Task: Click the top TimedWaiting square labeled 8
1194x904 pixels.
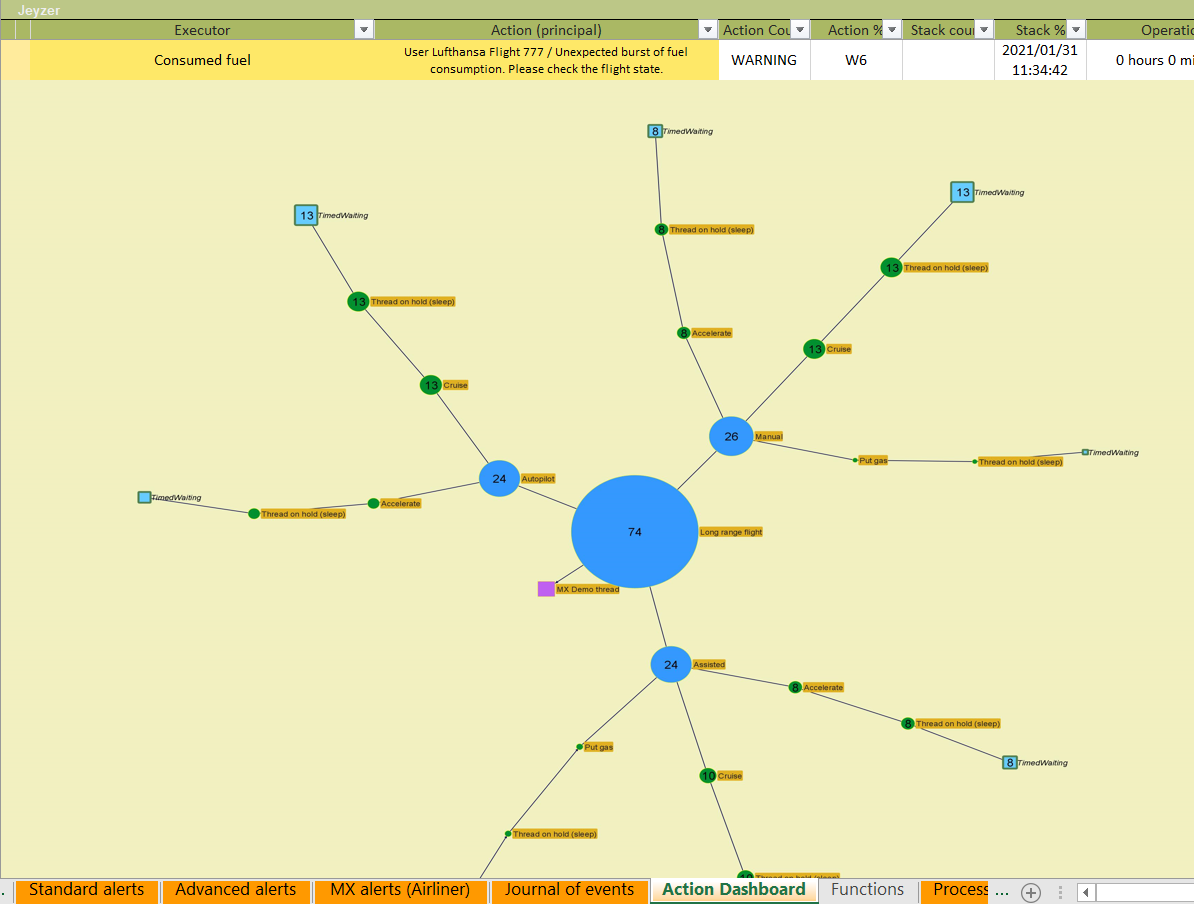Action: (655, 131)
